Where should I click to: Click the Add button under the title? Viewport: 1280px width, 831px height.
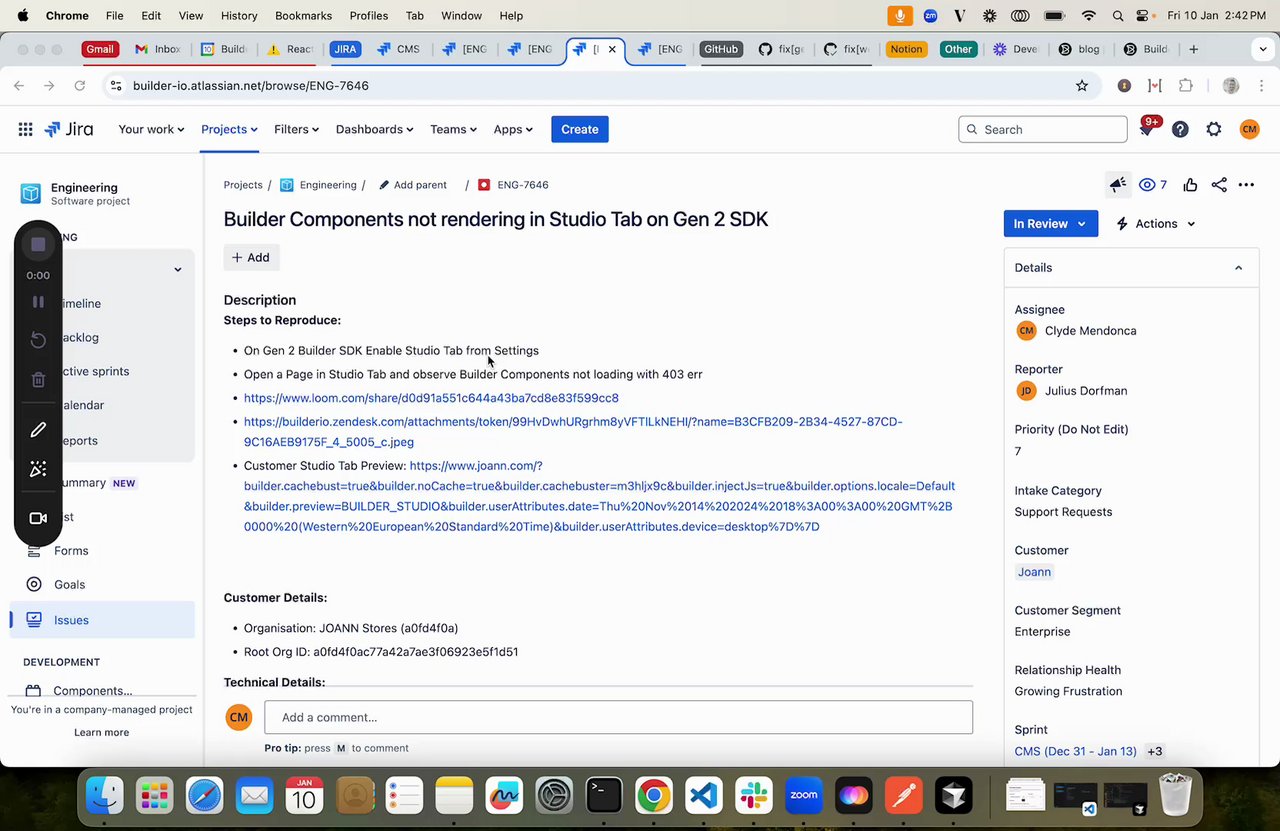pos(251,257)
